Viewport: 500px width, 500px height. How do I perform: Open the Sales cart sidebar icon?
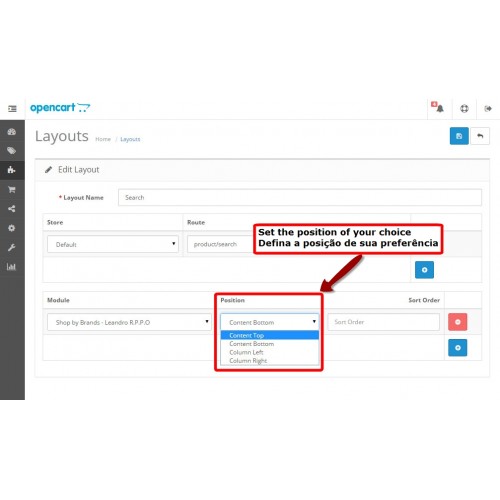coord(12,189)
